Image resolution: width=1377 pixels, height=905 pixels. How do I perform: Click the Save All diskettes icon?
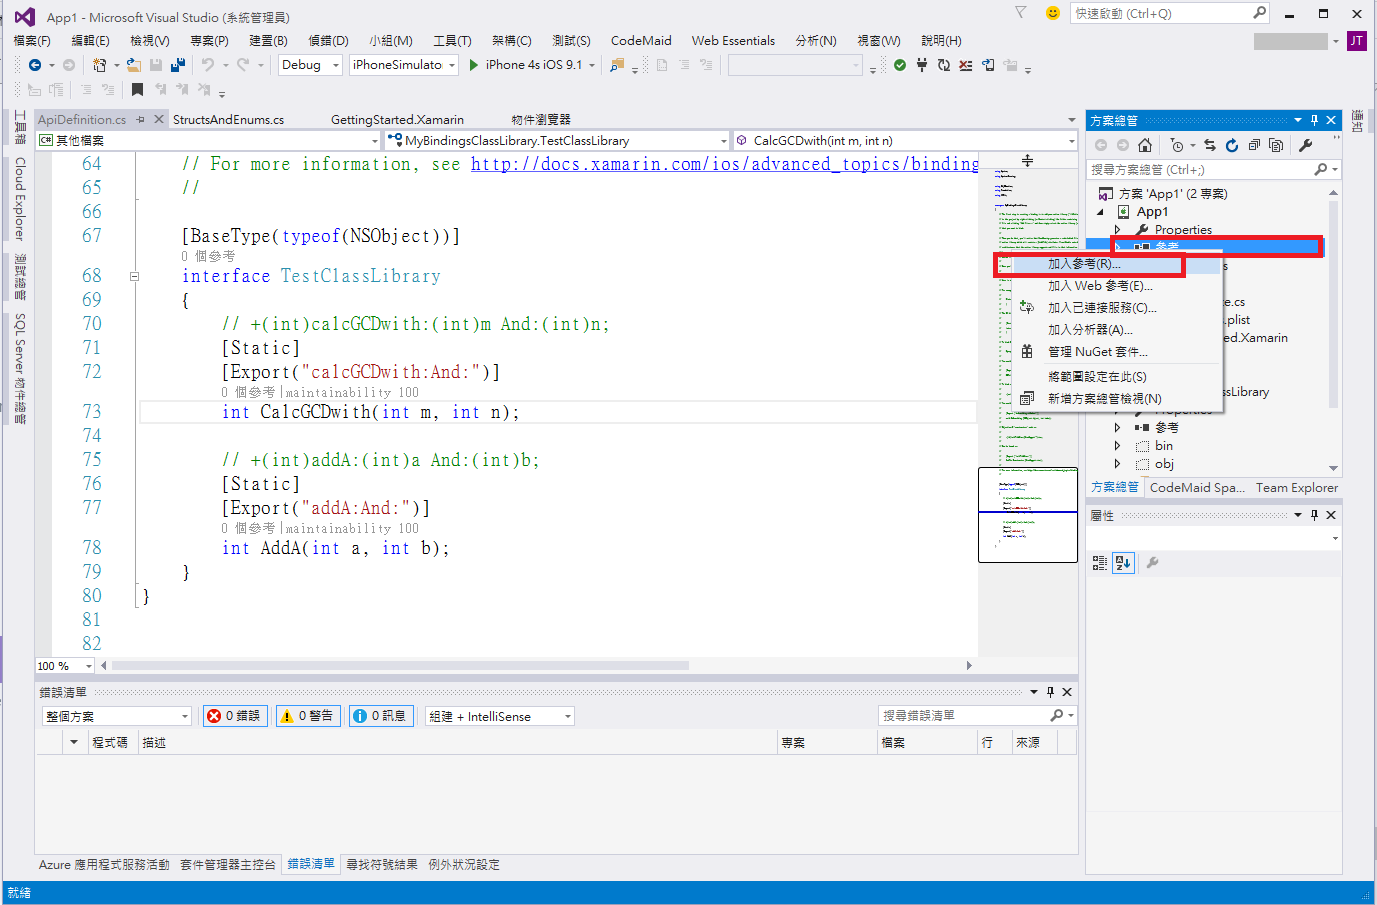178,65
